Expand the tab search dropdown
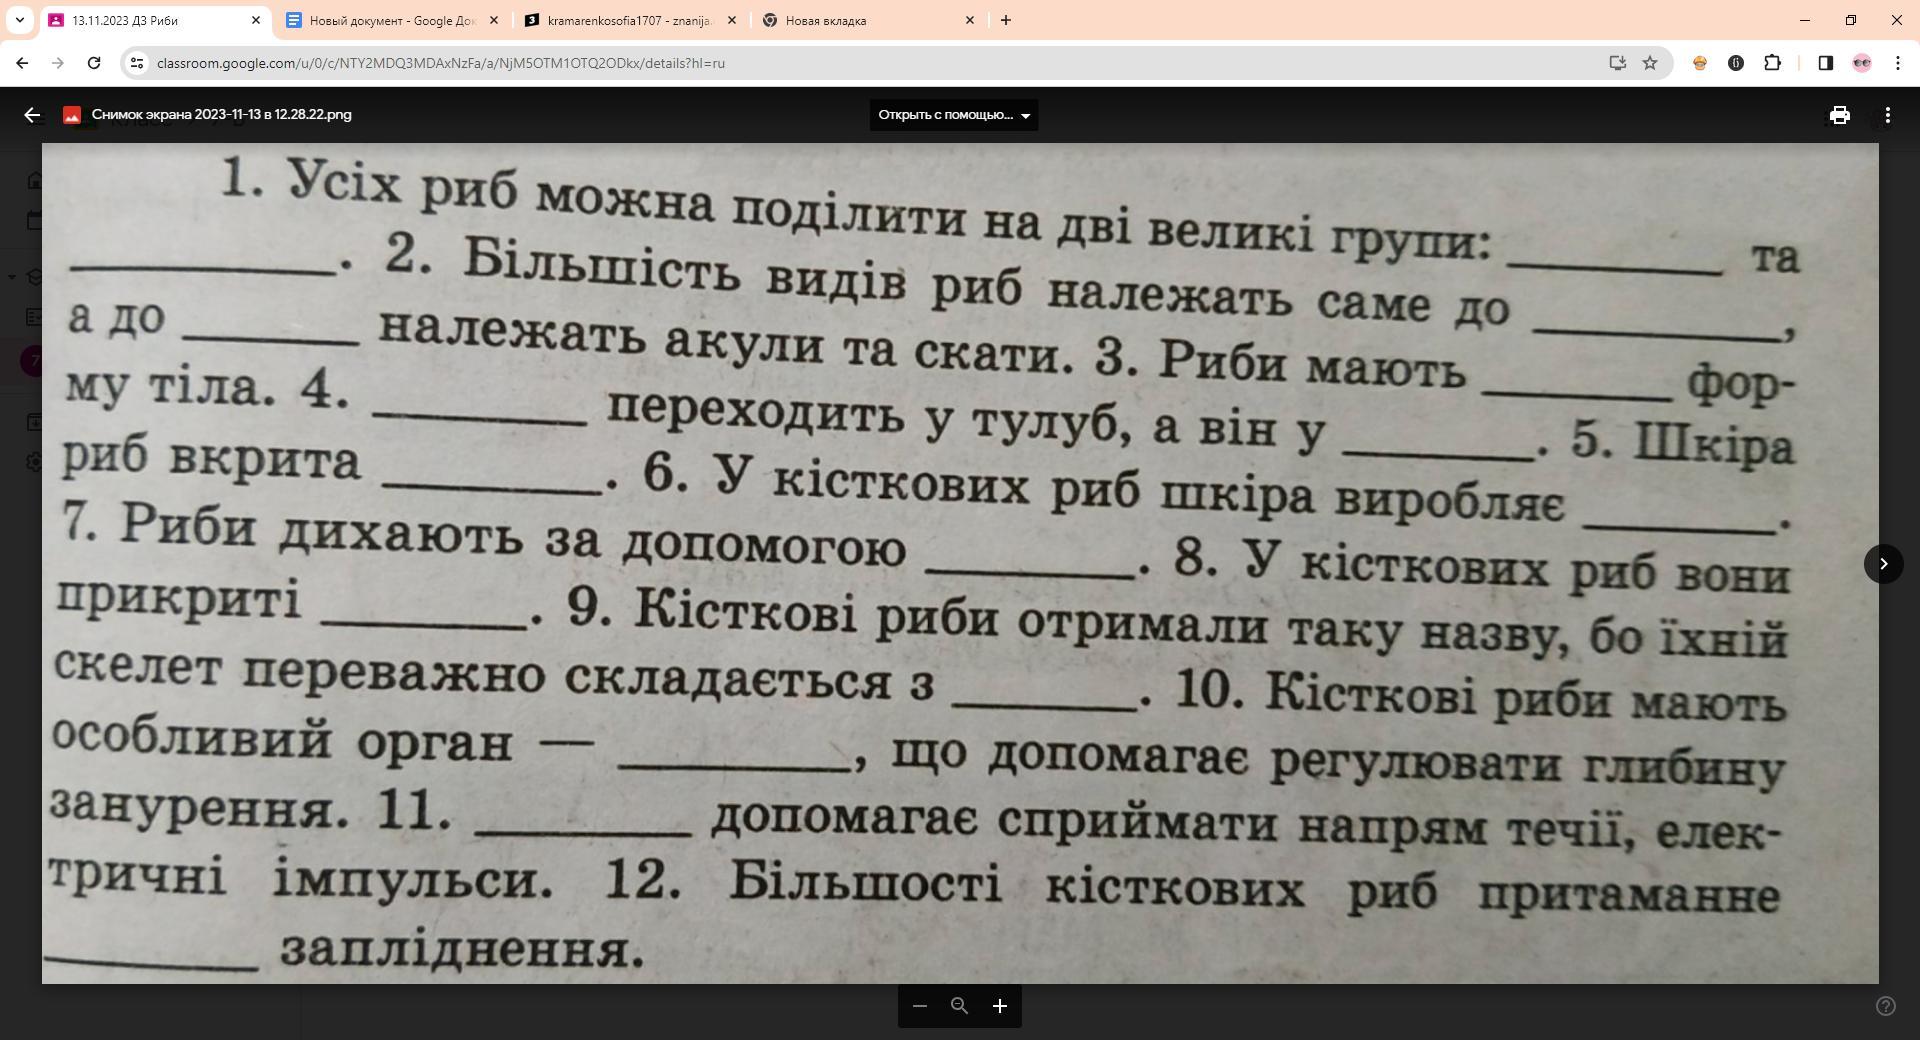 coord(19,20)
